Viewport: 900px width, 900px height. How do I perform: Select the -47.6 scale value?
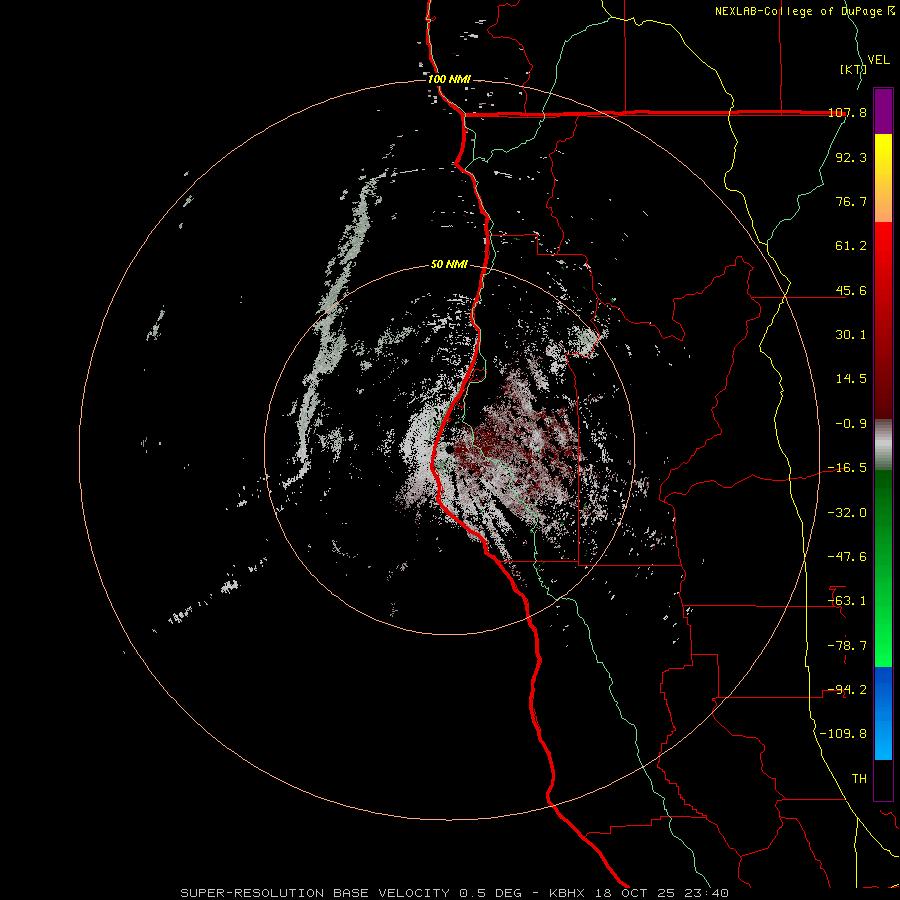(848, 557)
